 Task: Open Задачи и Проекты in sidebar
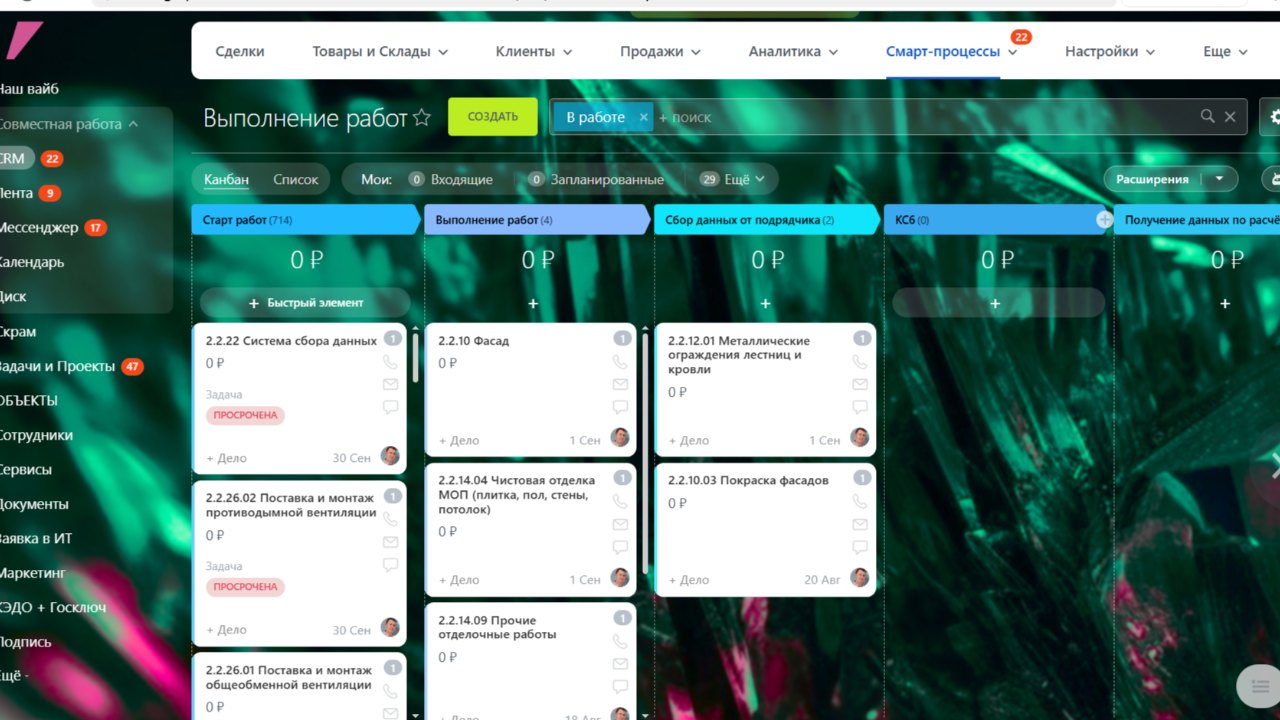[58, 366]
